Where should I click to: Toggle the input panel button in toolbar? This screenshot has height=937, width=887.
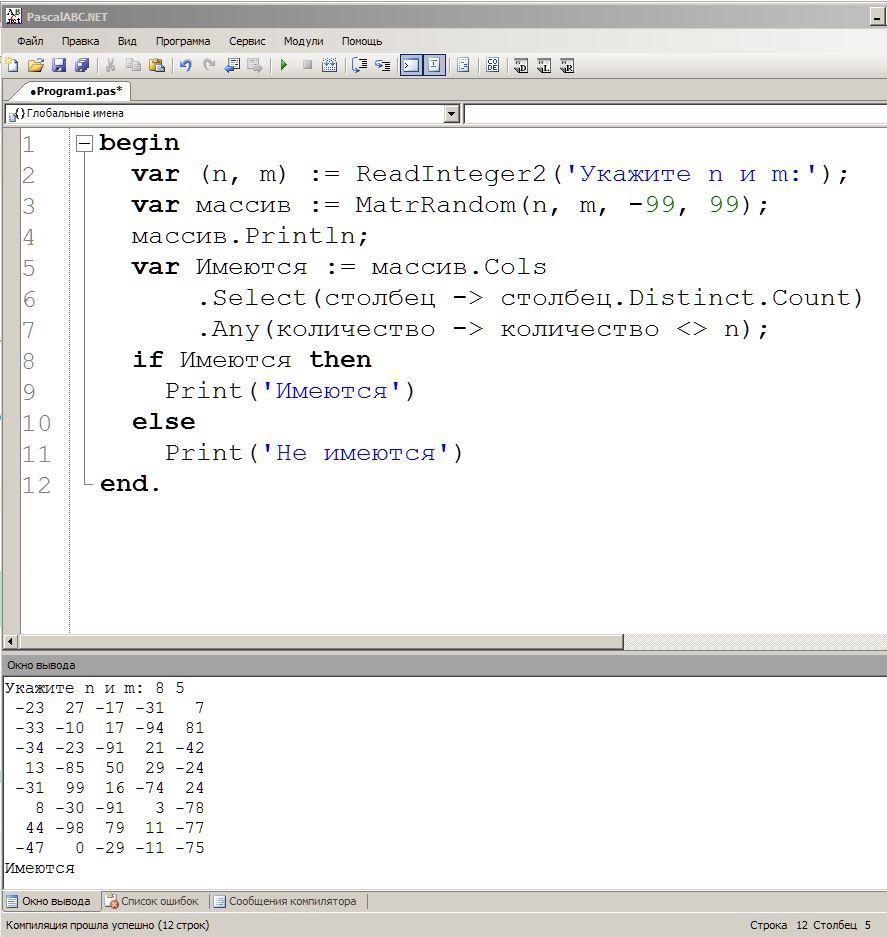click(434, 66)
